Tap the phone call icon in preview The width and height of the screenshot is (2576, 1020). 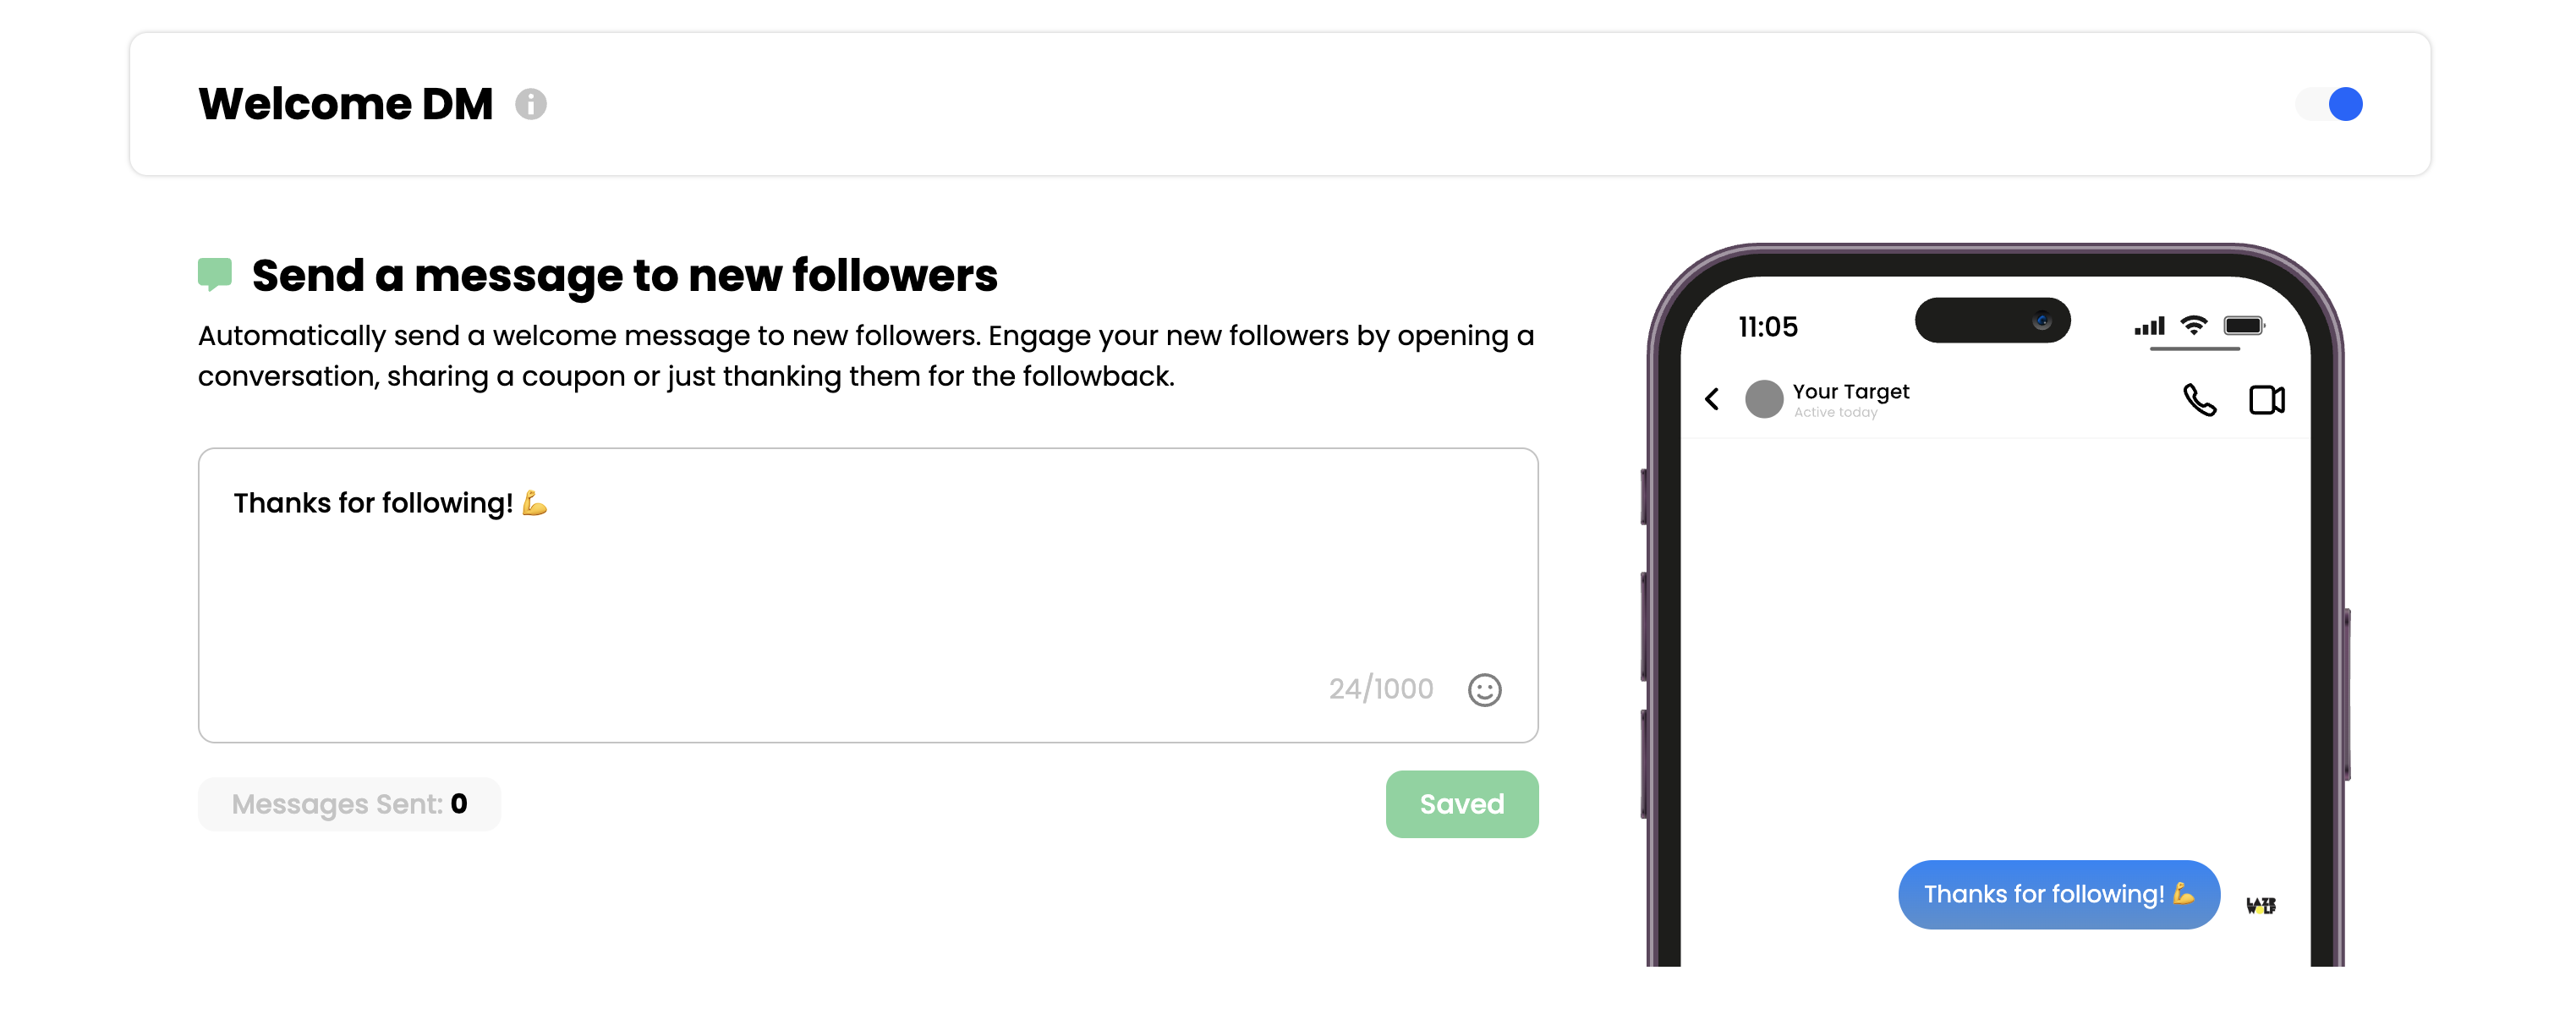pyautogui.click(x=2198, y=400)
